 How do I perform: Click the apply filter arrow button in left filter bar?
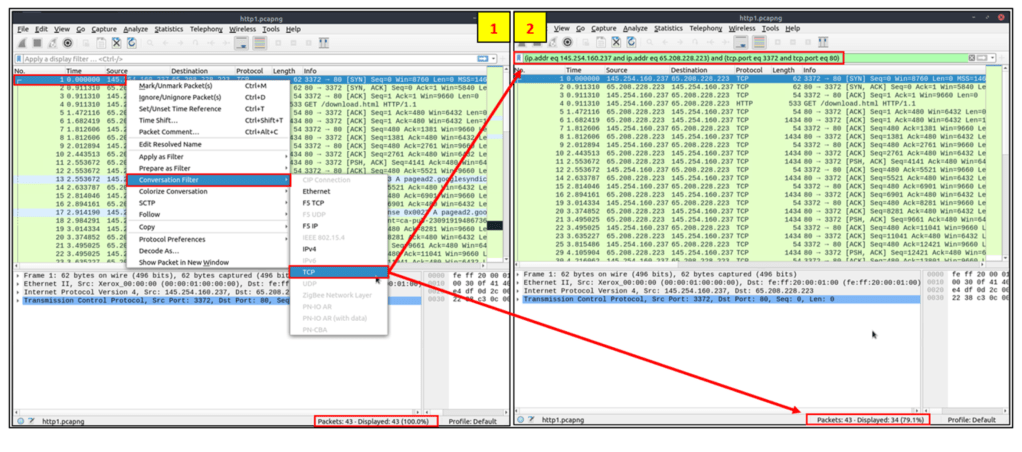[482, 59]
